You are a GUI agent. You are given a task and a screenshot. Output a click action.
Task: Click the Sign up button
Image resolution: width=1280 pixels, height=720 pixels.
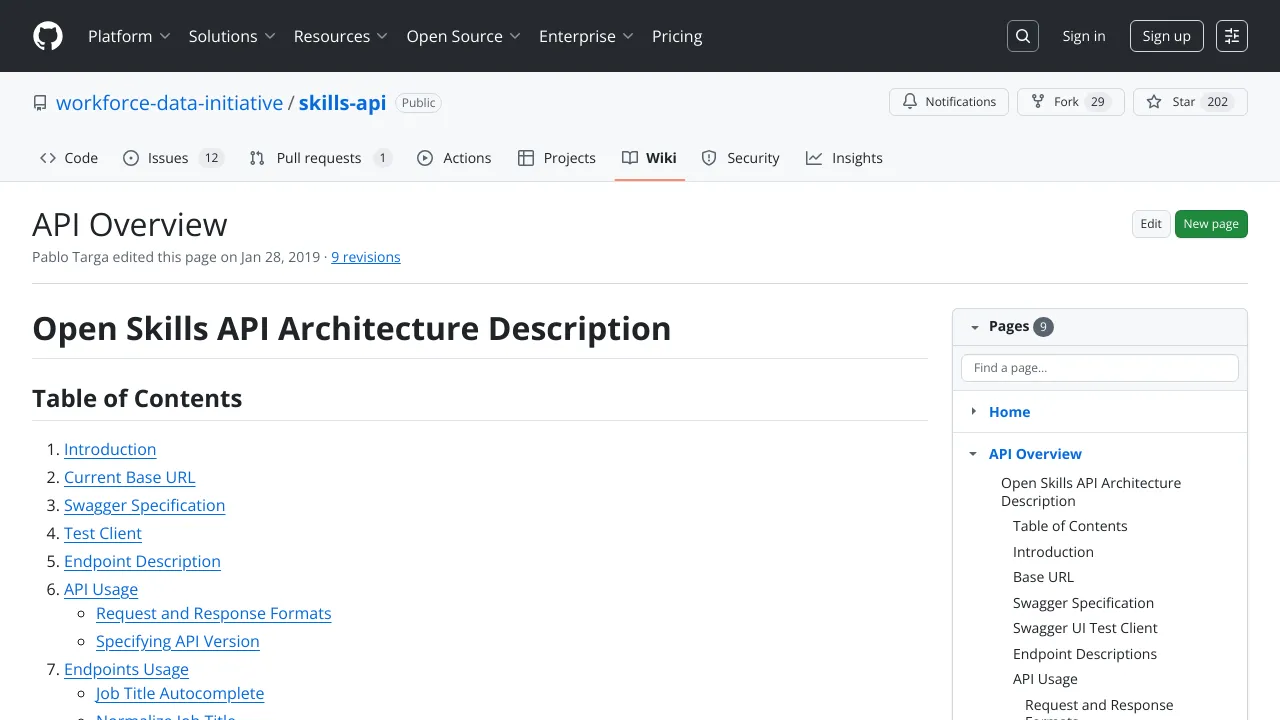(1167, 36)
